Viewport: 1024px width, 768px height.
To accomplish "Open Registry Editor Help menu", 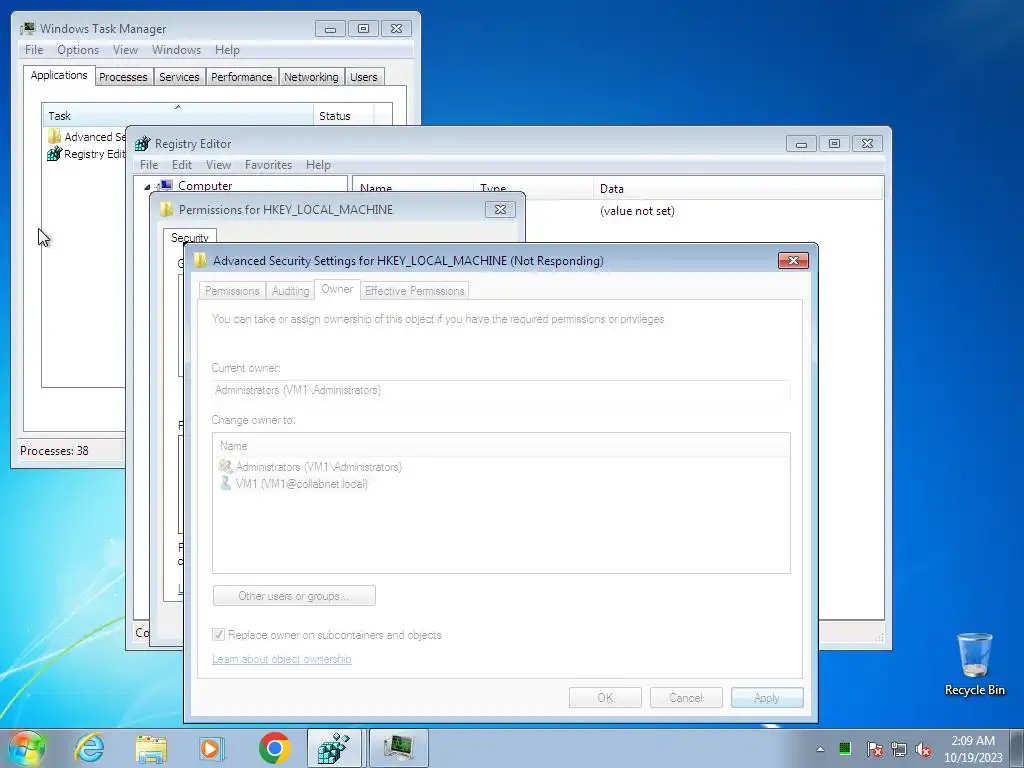I will (318, 165).
